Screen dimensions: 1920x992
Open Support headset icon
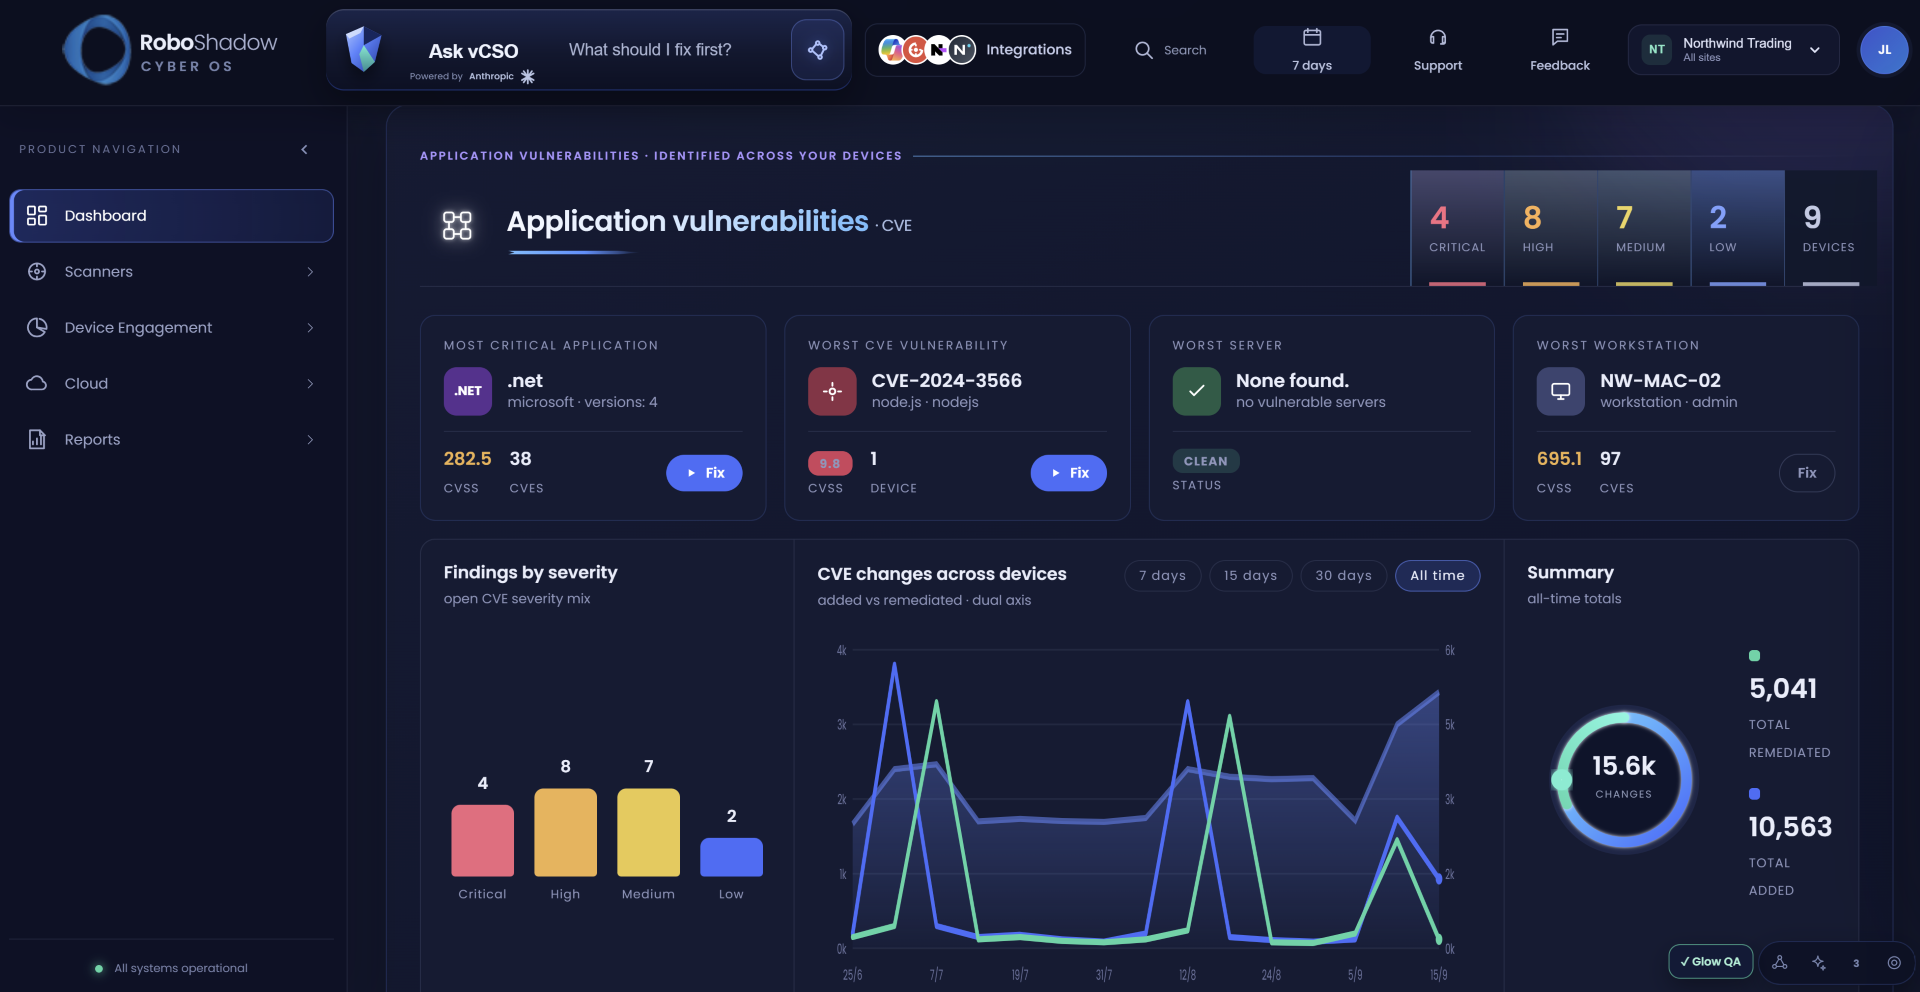click(1438, 38)
